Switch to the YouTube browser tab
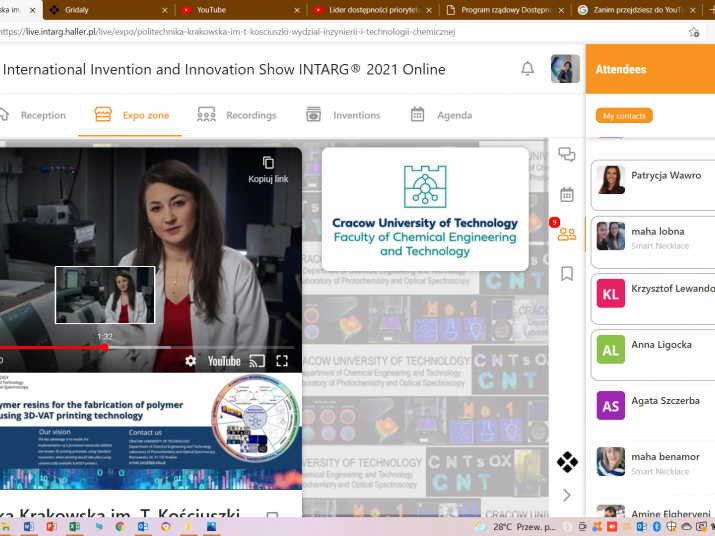 239,10
